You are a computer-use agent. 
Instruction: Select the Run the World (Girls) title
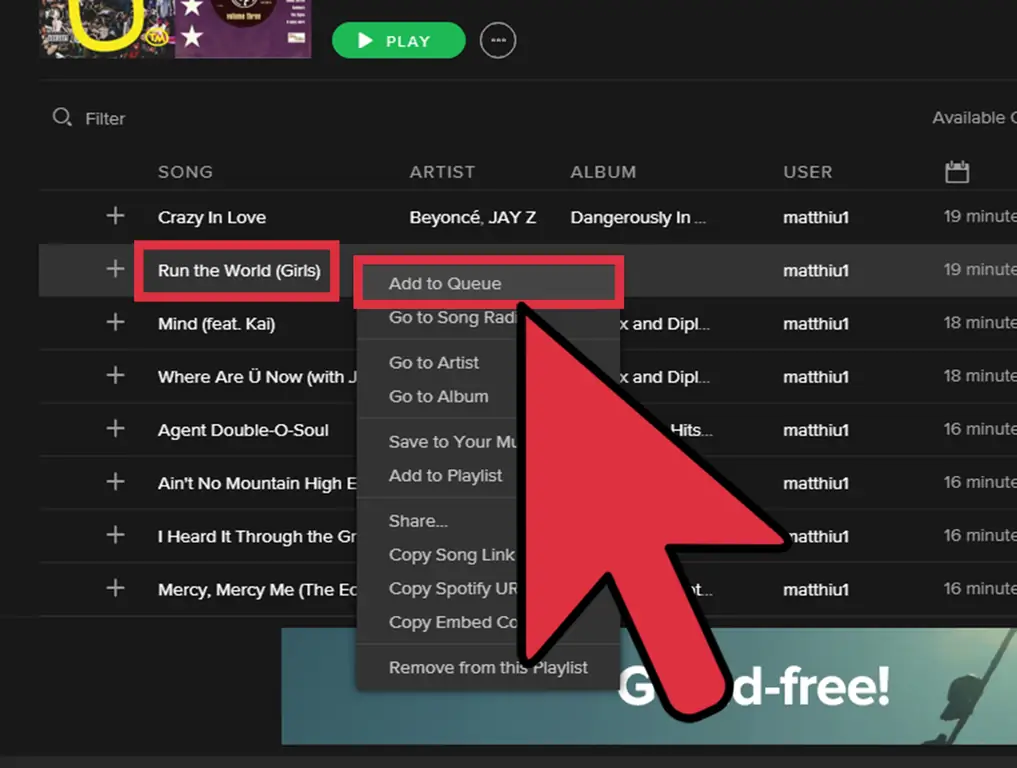pyautogui.click(x=239, y=270)
